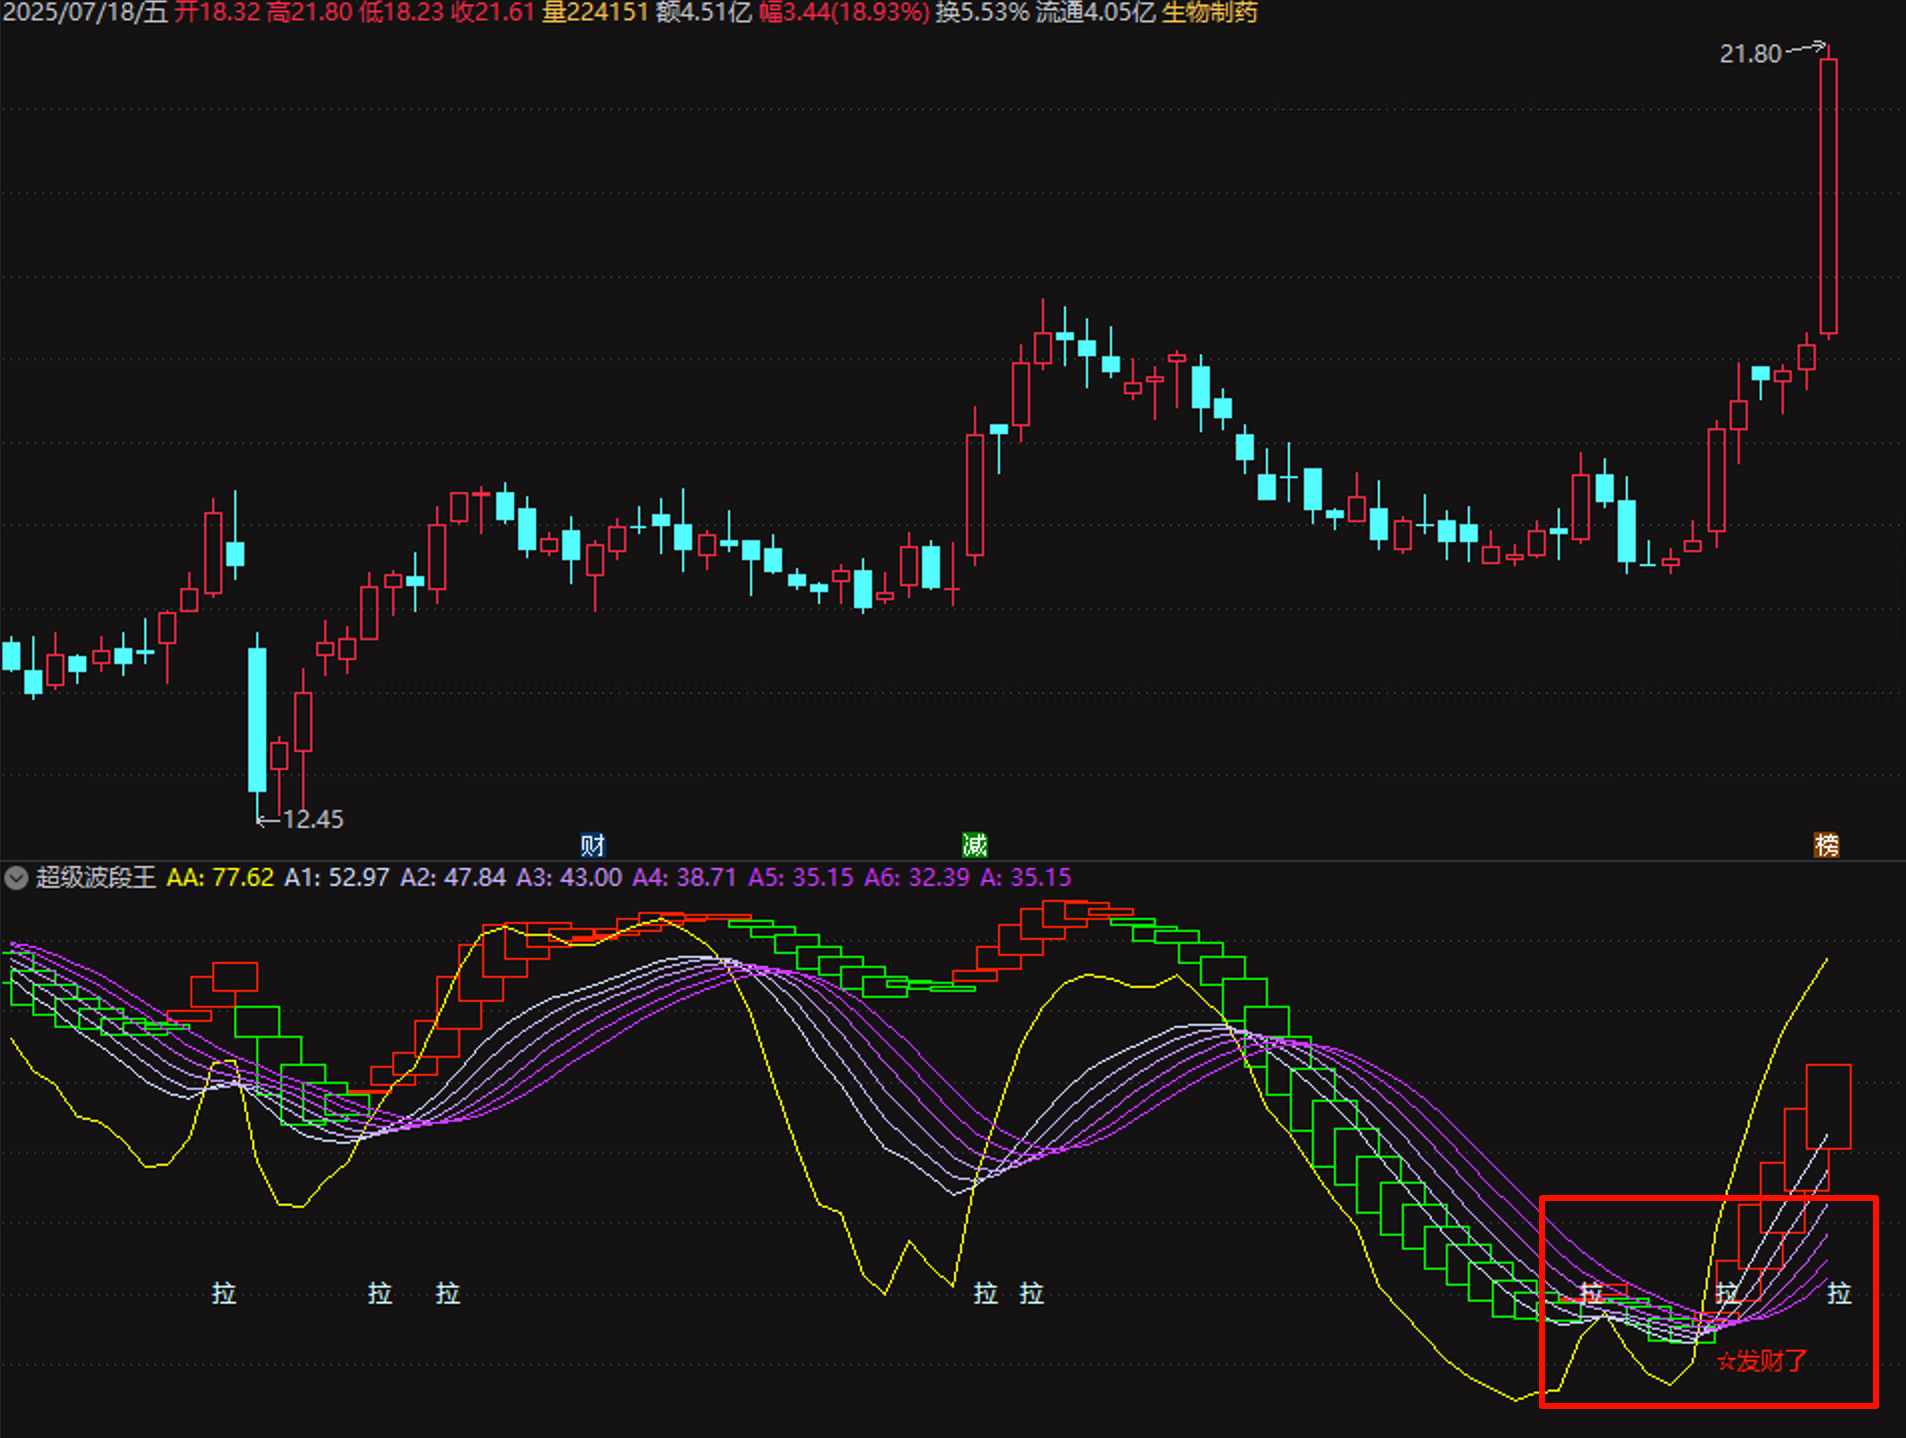Viewport: 1906px width, 1438px height.
Task: Click the AA: 77.62 yellow indicator value
Action: pos(220,878)
